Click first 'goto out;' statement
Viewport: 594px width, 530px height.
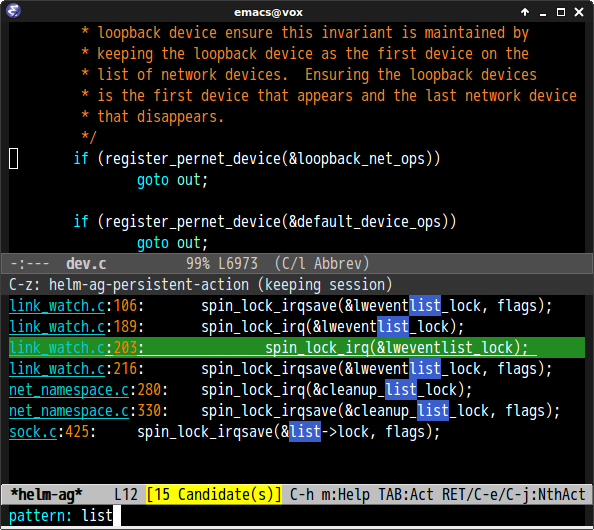click(x=172, y=180)
